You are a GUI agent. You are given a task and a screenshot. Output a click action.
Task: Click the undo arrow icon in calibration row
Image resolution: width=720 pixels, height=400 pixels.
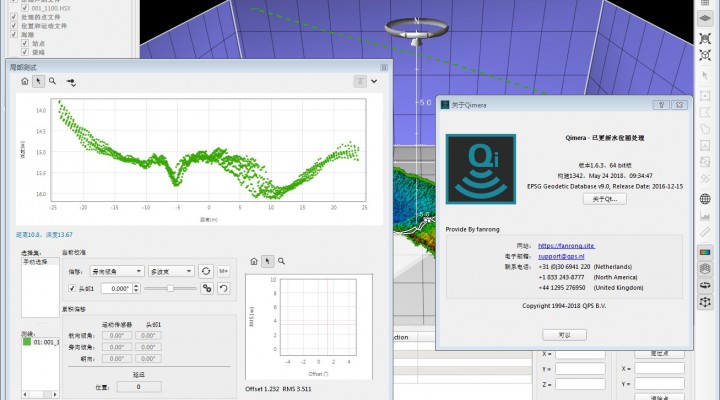(225, 288)
